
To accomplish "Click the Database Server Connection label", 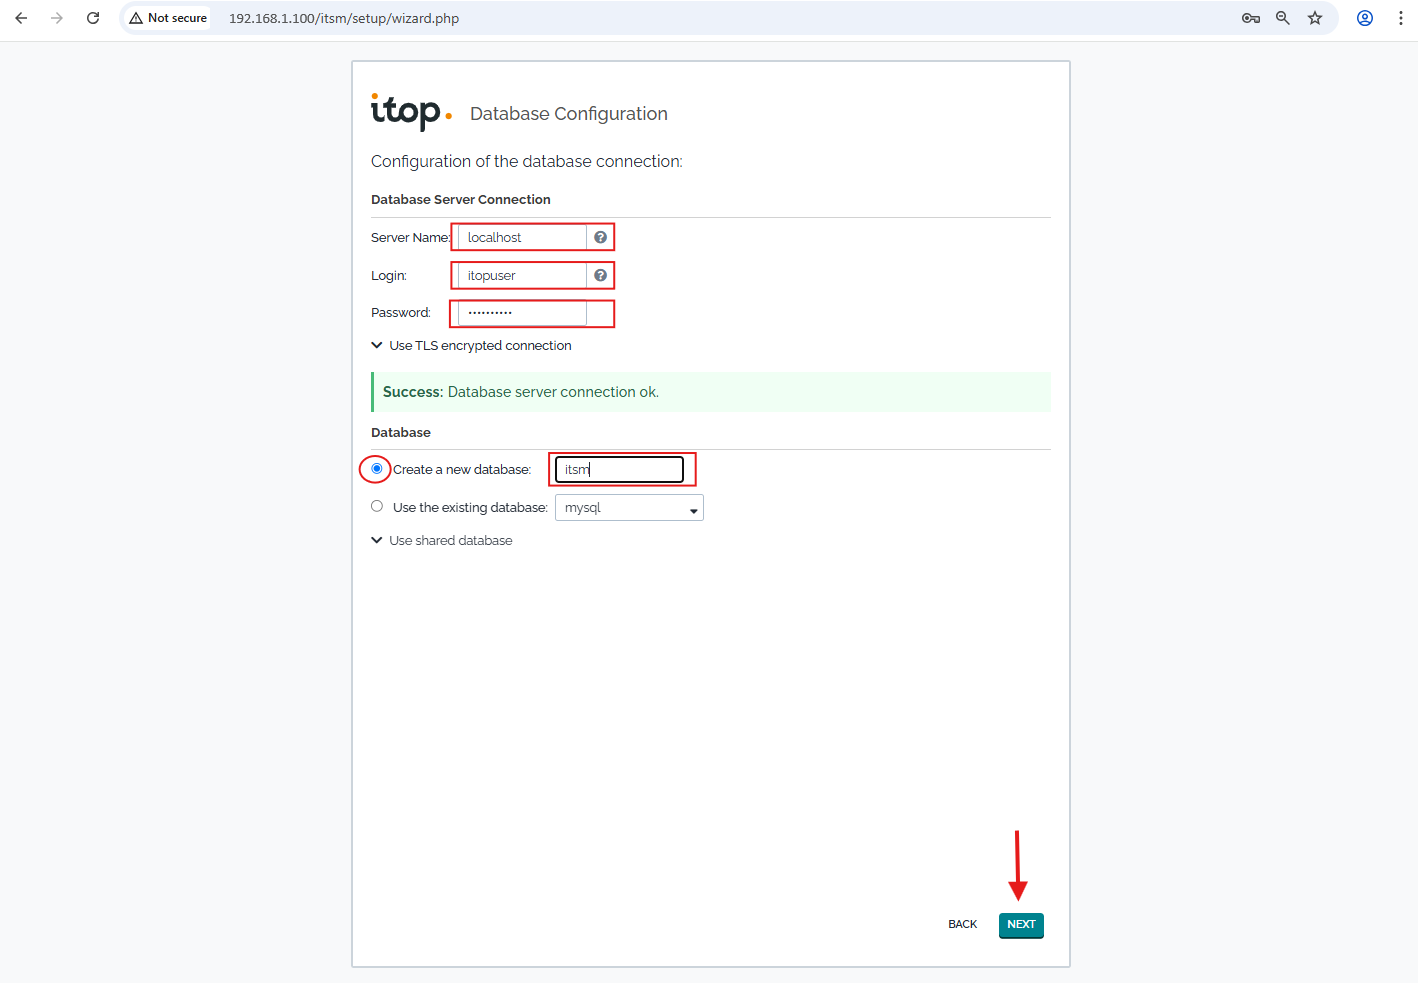I will pyautogui.click(x=461, y=200).
